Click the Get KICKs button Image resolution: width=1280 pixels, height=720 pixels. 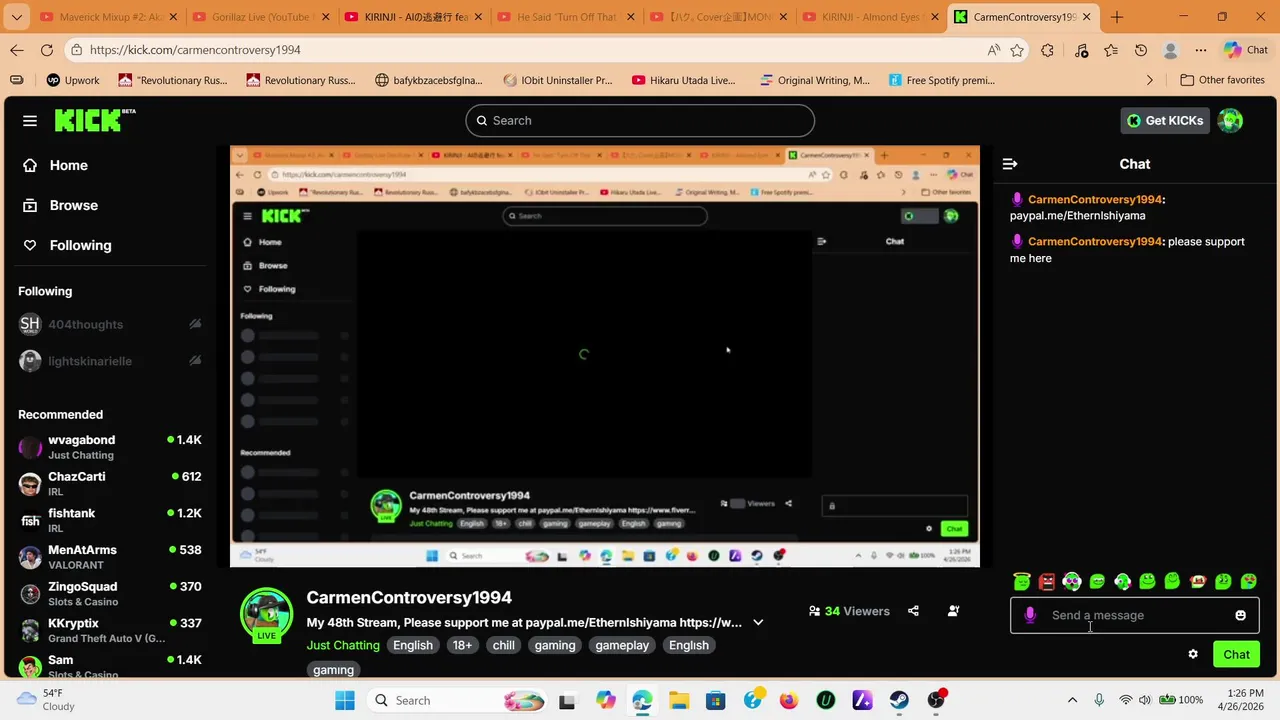tap(1165, 120)
